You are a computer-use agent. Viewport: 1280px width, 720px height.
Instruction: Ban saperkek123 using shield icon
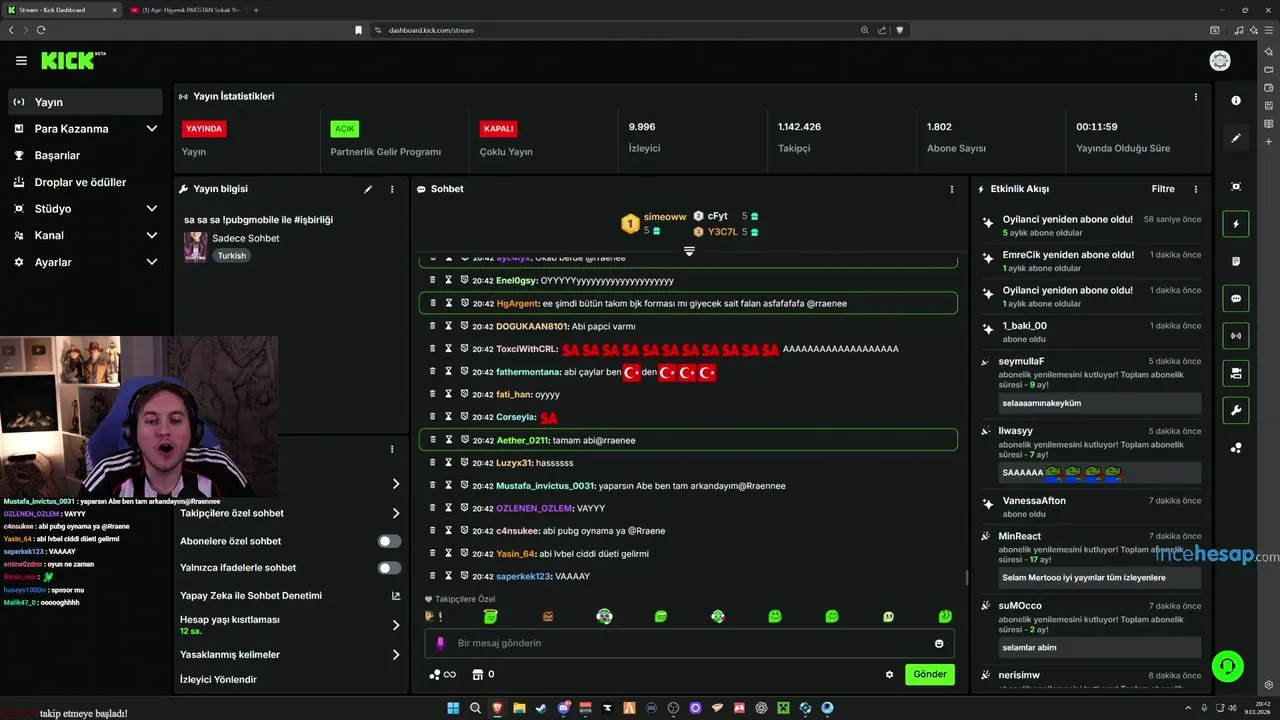click(464, 576)
